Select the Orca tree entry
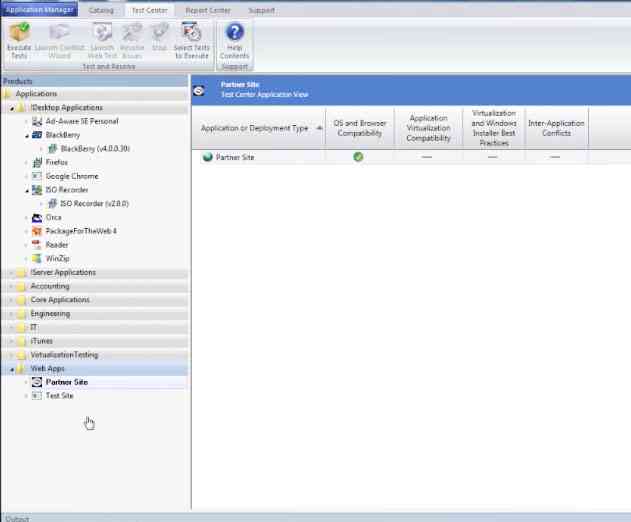The width and height of the screenshot is (631, 522). (54, 217)
